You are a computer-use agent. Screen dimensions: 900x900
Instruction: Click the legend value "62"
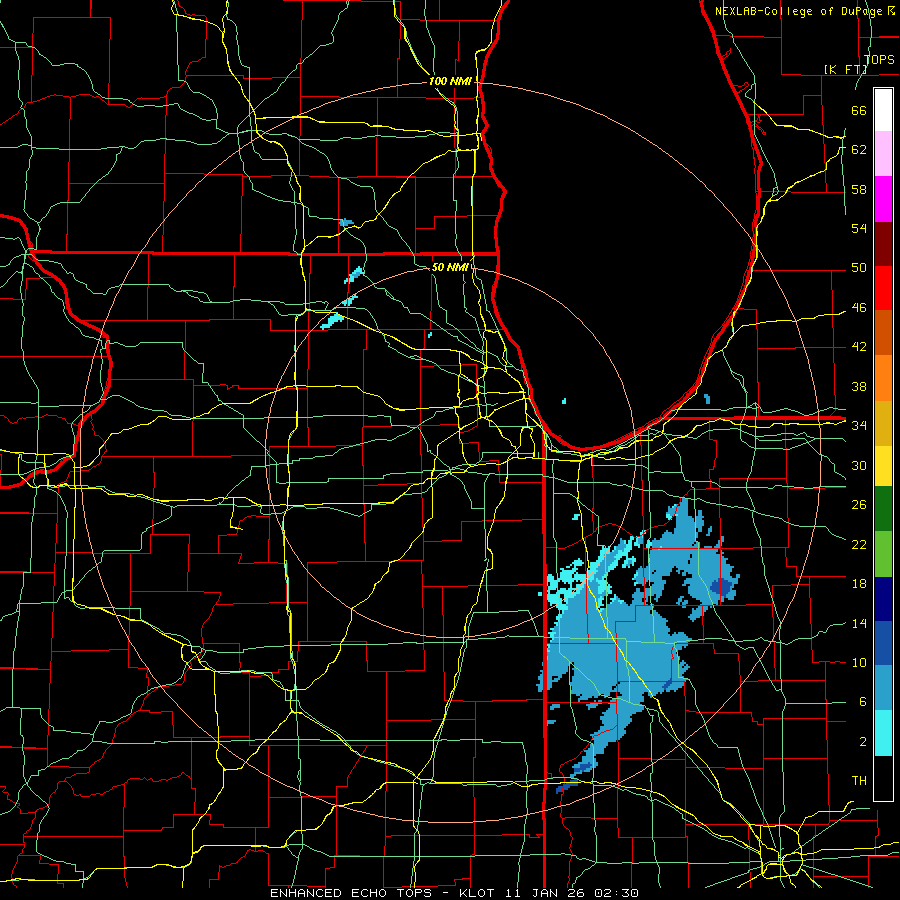tap(859, 150)
